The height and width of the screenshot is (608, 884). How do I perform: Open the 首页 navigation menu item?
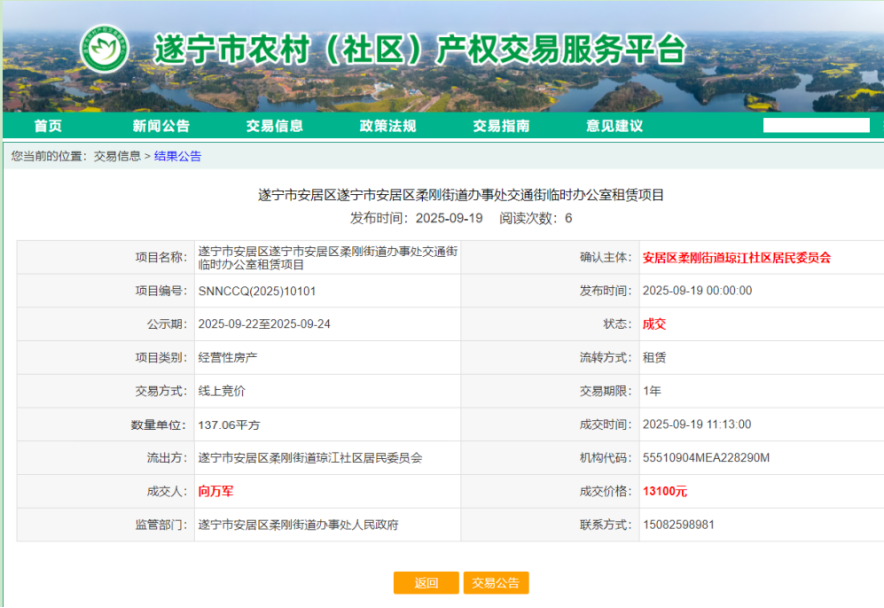pos(48,126)
